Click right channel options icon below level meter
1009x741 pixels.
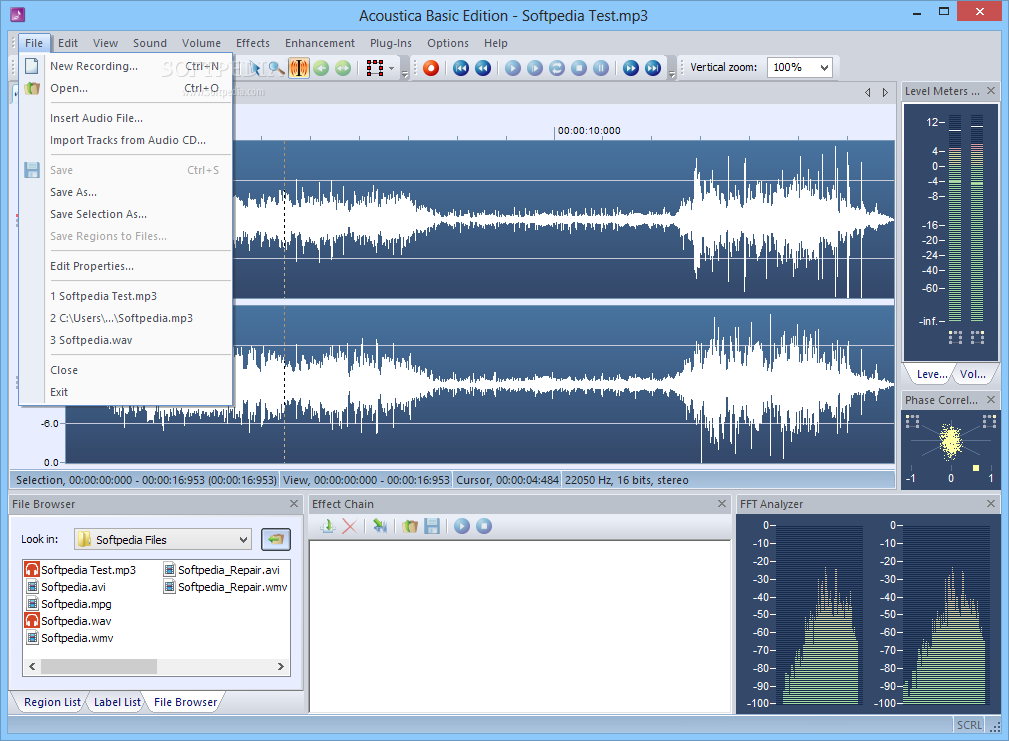tap(977, 338)
